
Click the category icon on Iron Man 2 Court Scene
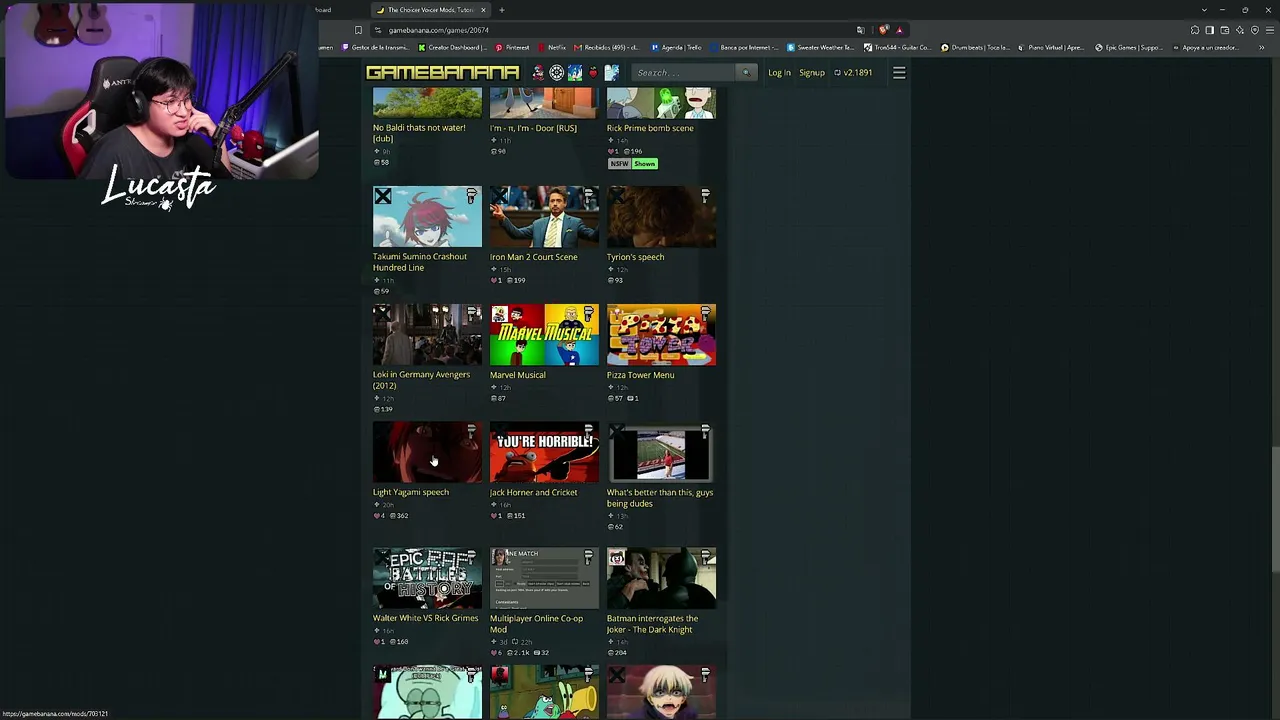coord(588,196)
